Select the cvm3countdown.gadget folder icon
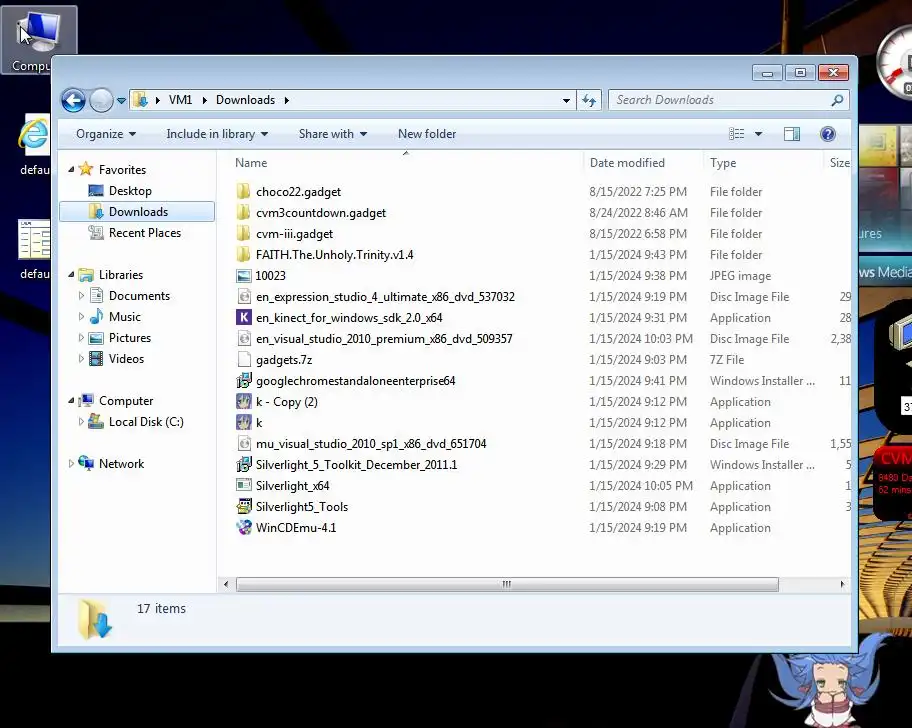Screen dimensions: 912x728 pos(244,212)
